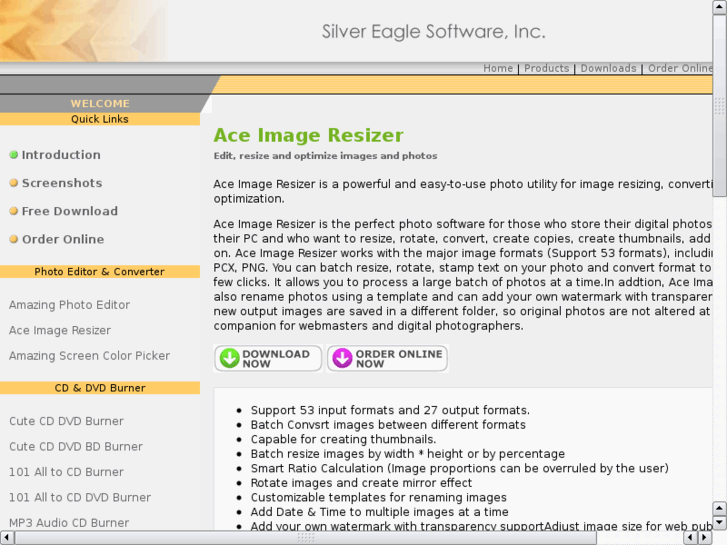Viewport: 727px width, 545px height.
Task: Click the horizontal scrollbar left arrow
Action: coord(7,538)
